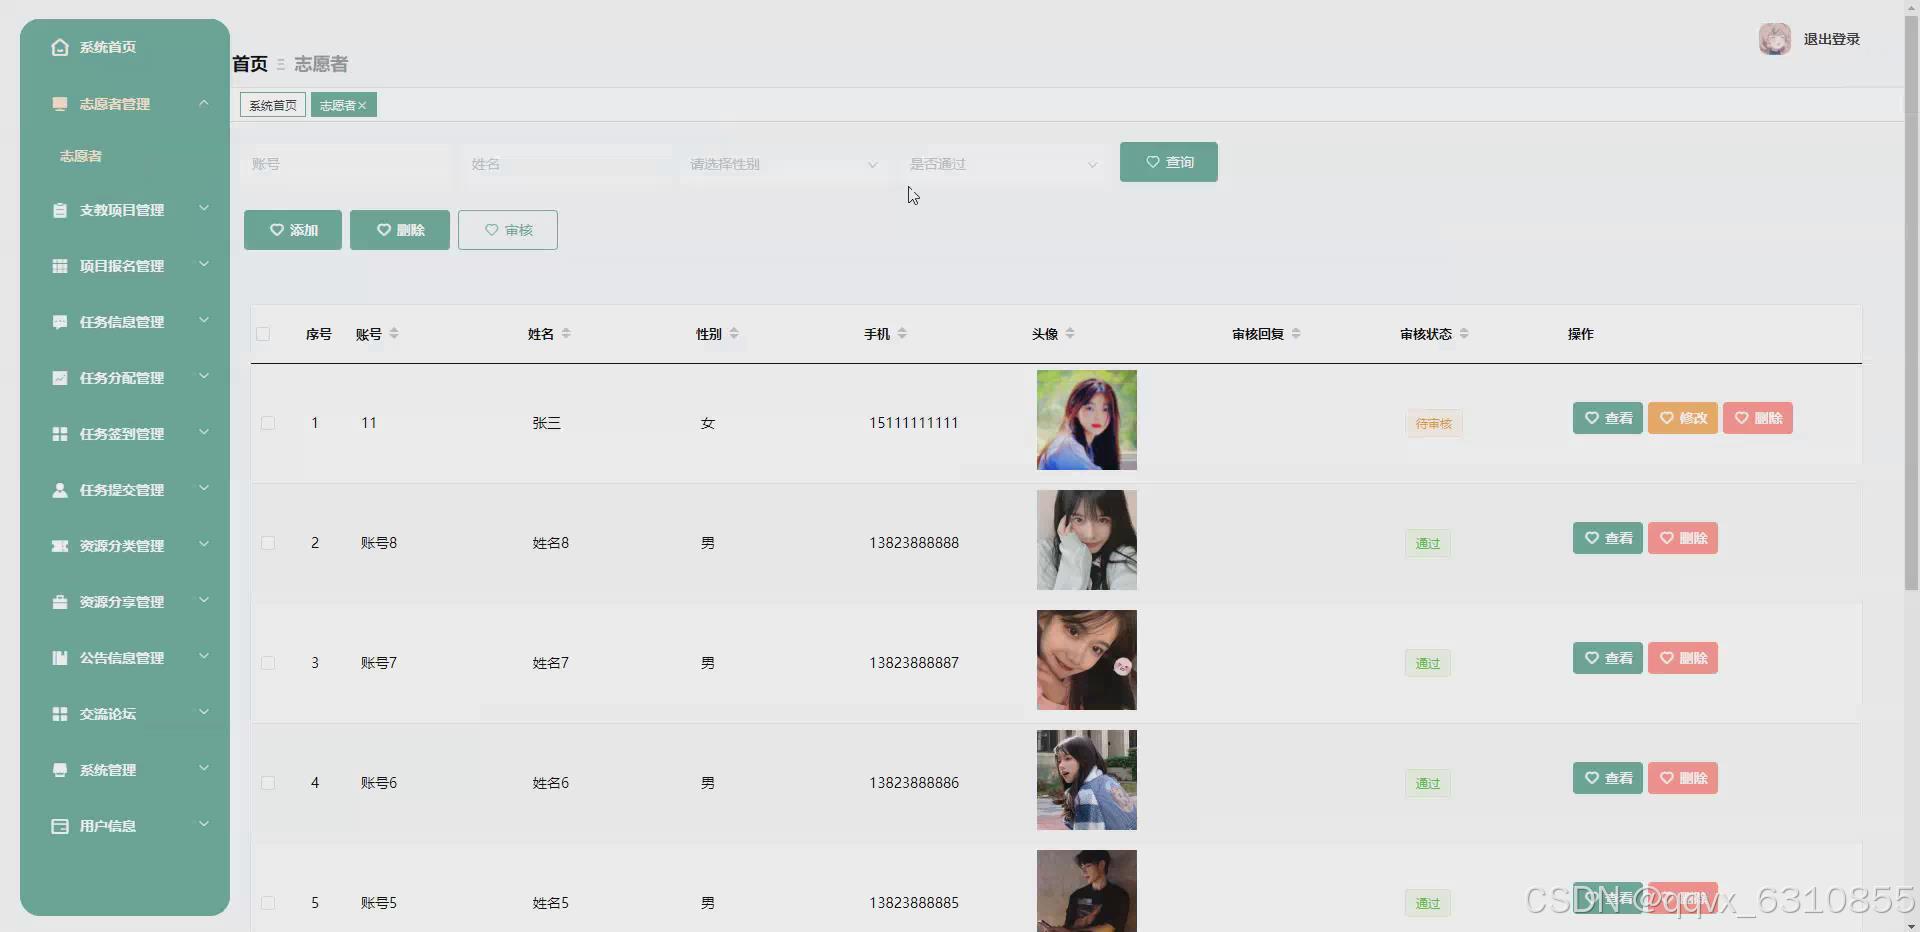Click the icon beside 系统管理
1920x932 pixels.
pyautogui.click(x=60, y=770)
